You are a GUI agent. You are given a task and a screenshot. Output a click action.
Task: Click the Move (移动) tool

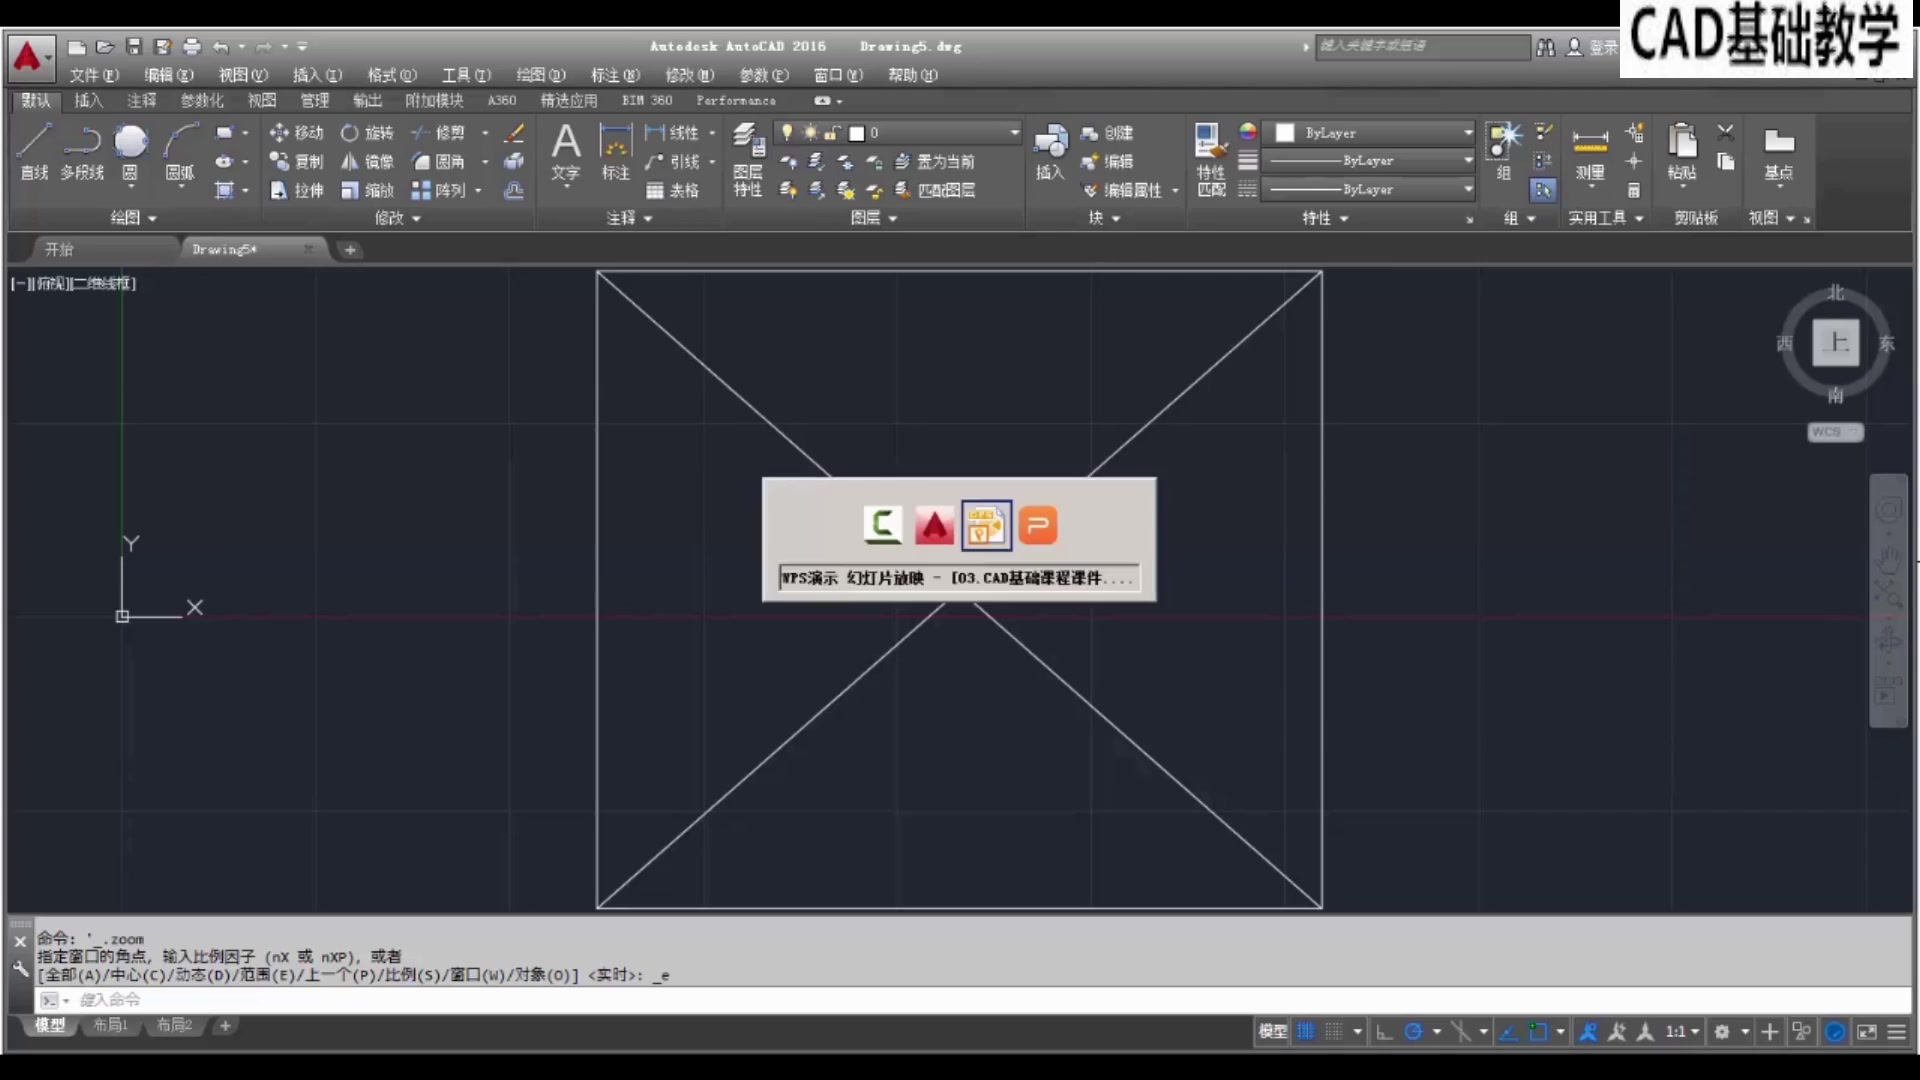click(296, 133)
